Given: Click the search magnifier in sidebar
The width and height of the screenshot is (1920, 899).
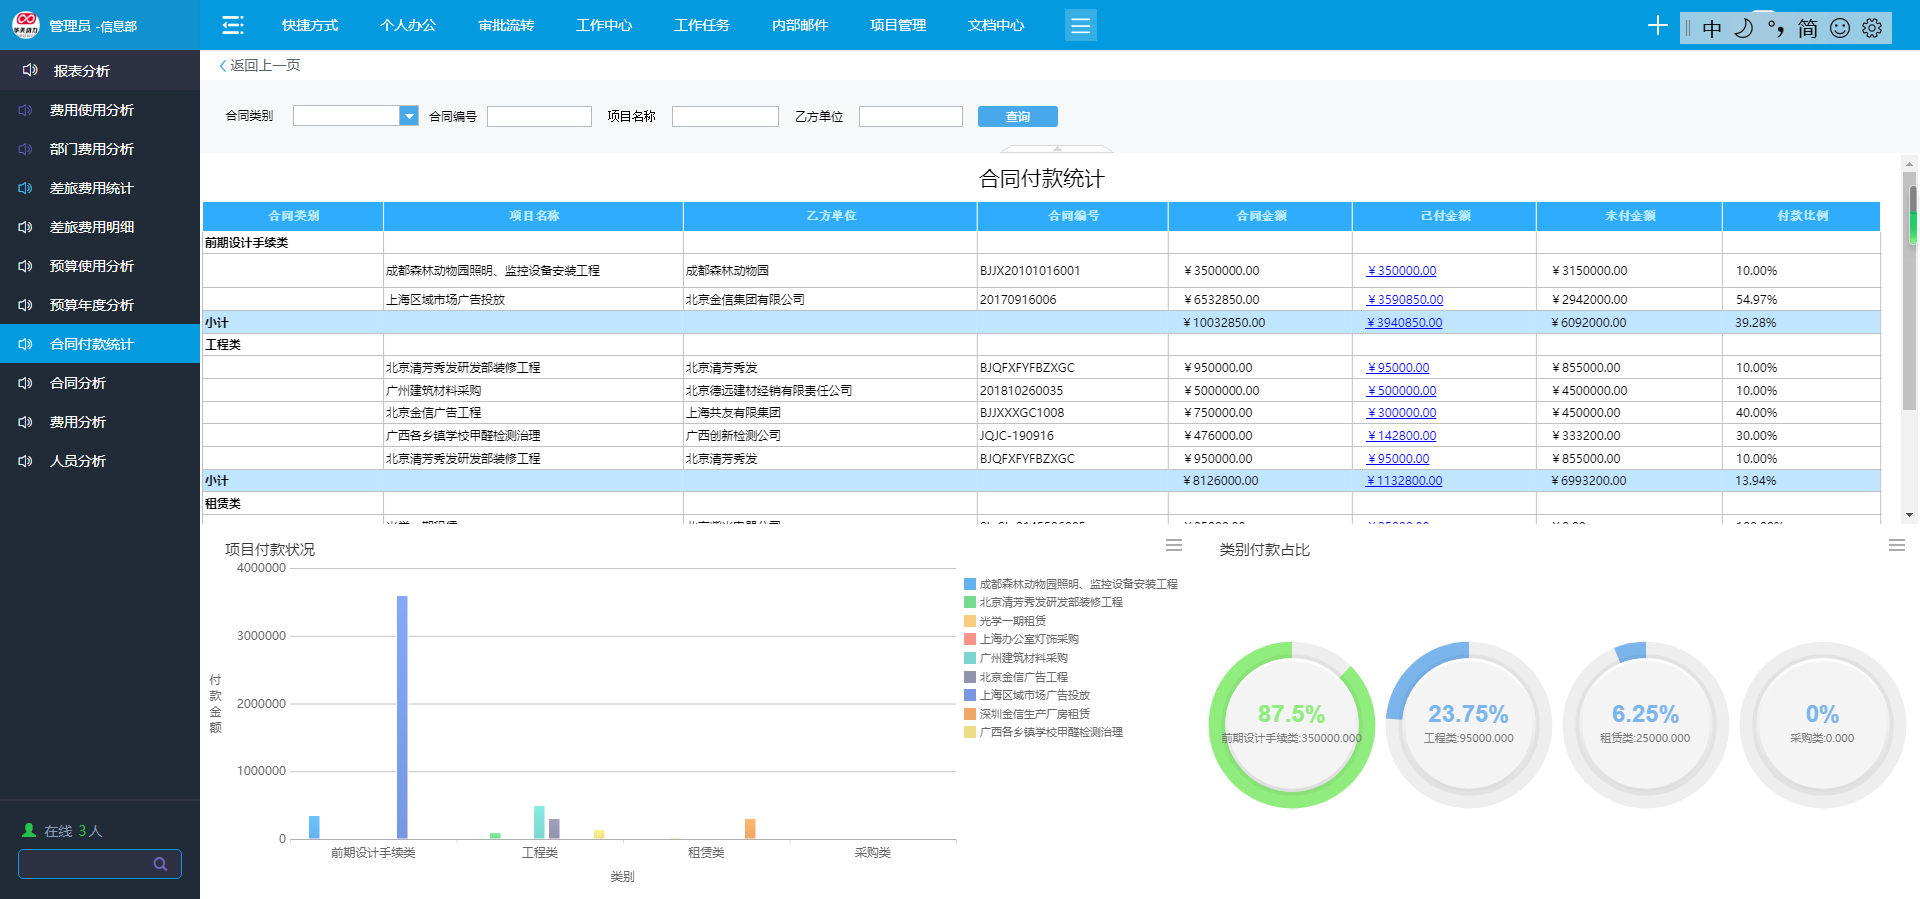Looking at the screenshot, I should pyautogui.click(x=160, y=864).
